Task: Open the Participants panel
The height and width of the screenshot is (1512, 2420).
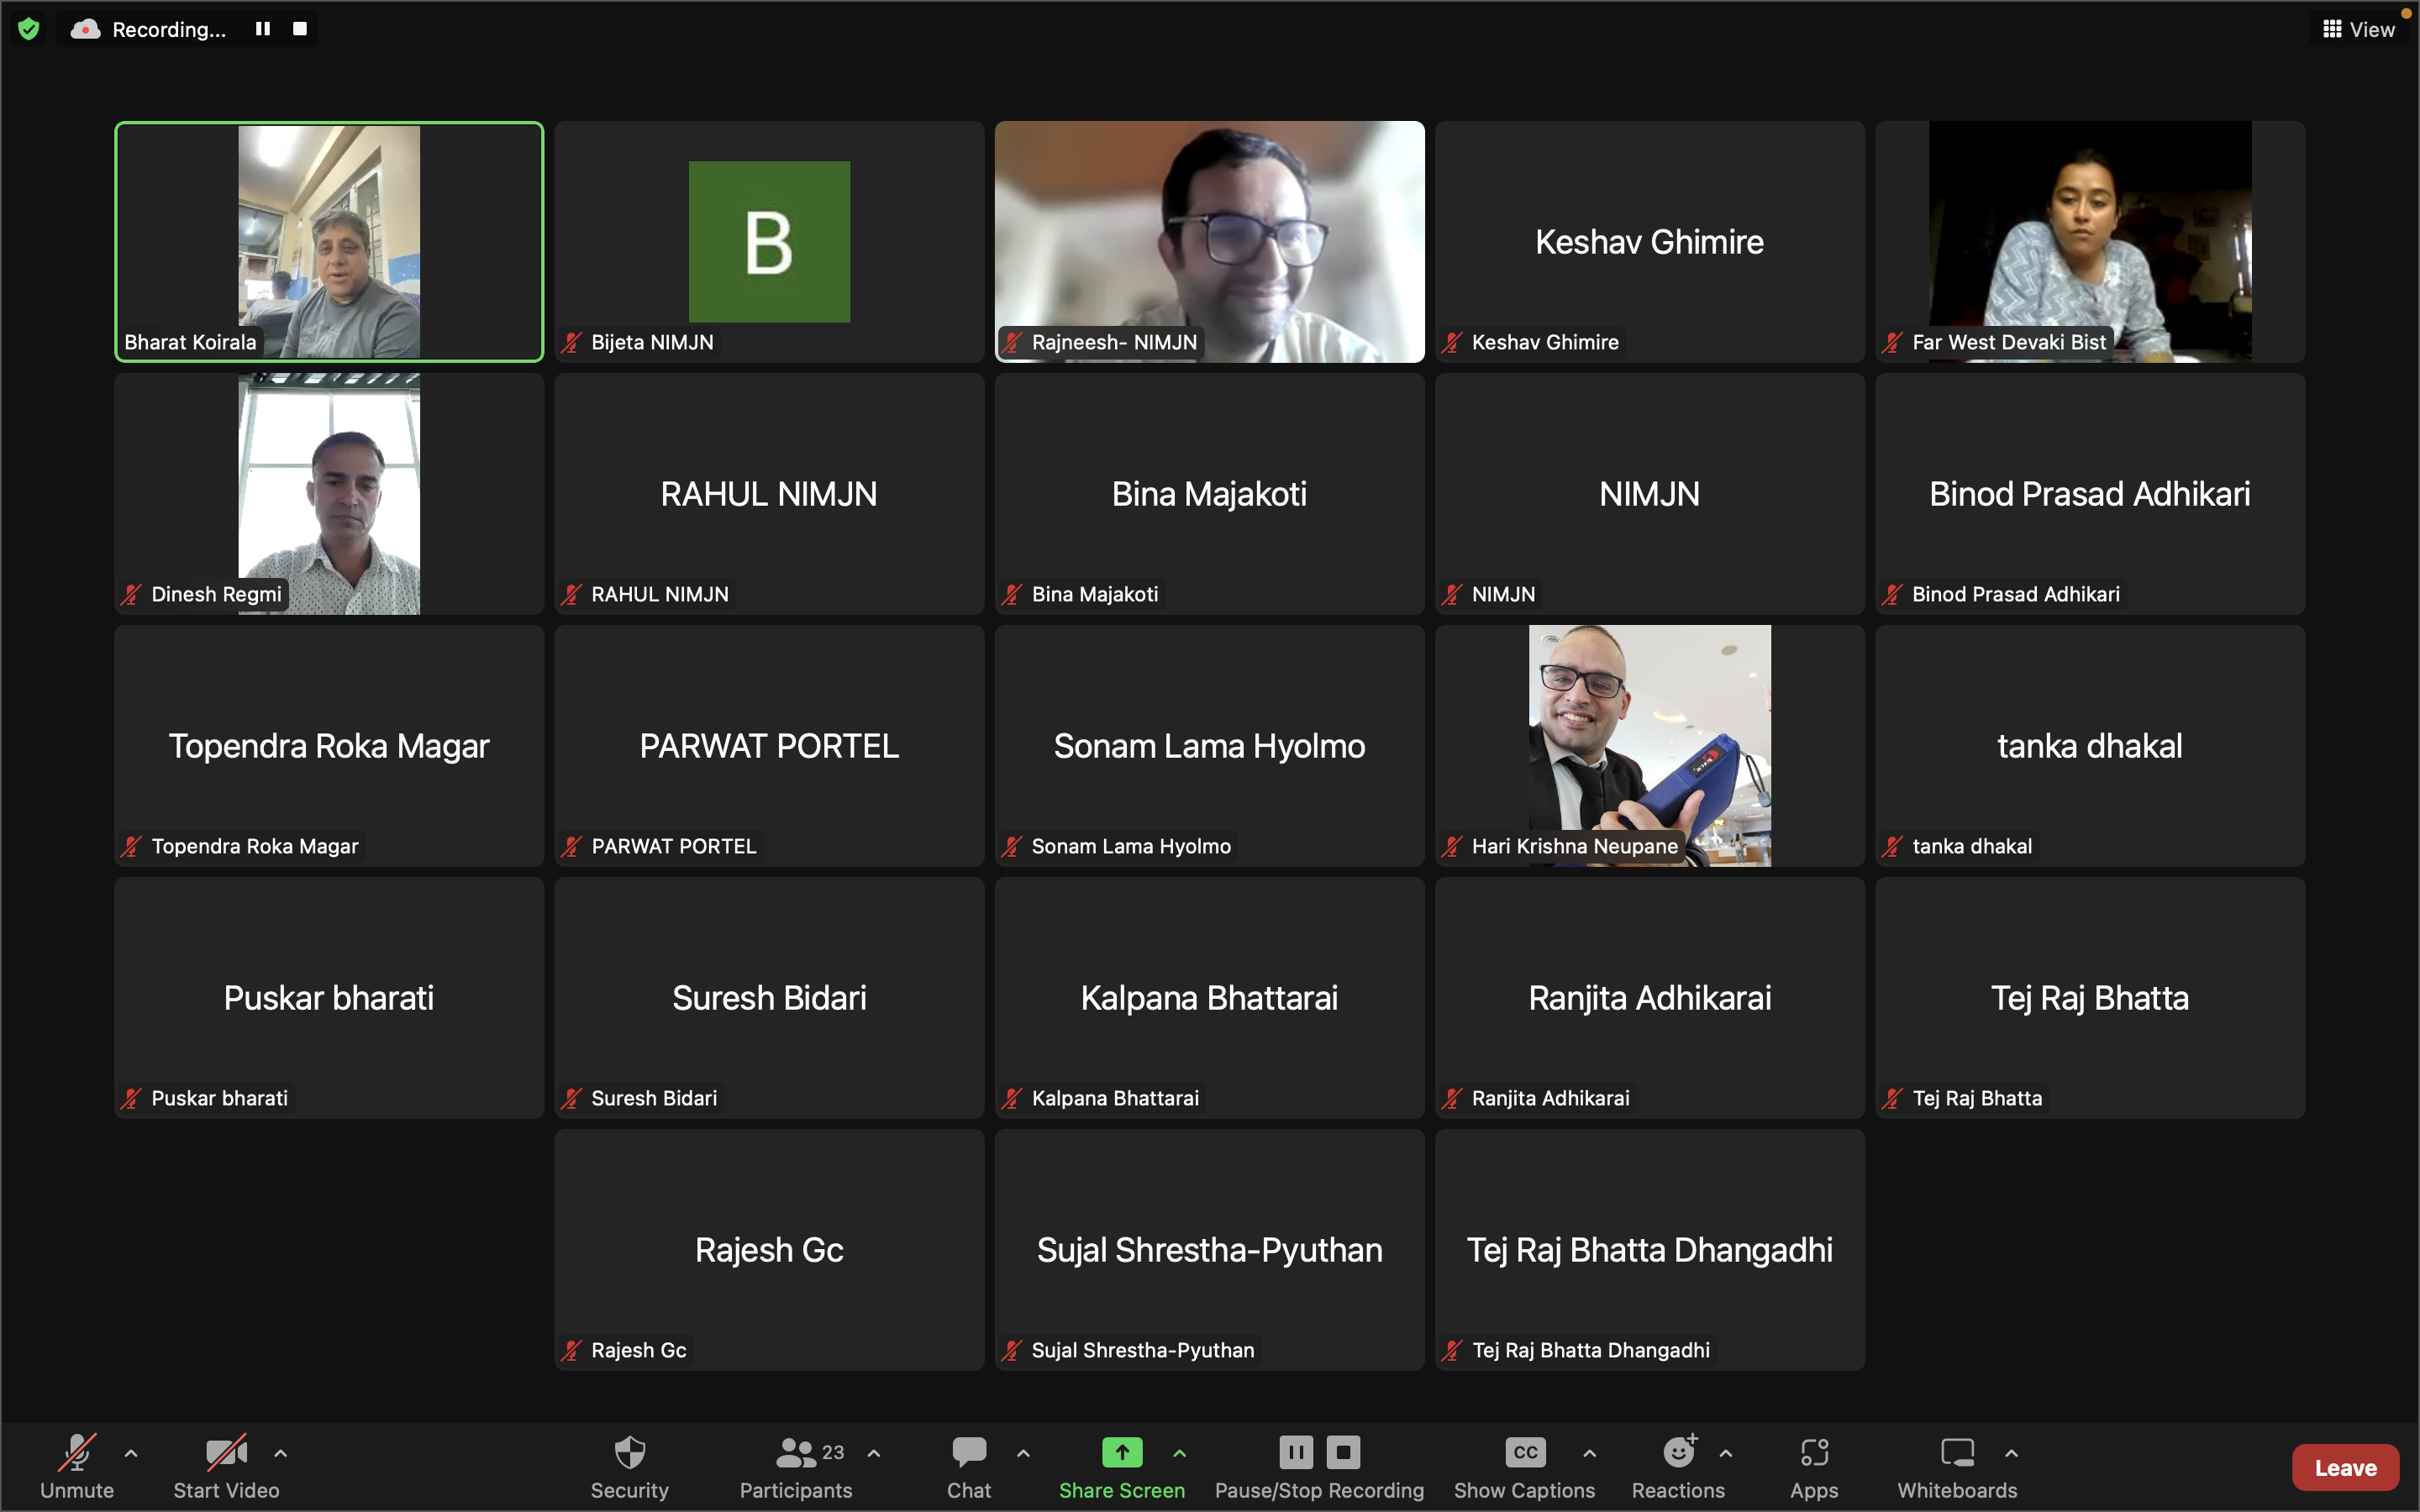Action: click(796, 1466)
